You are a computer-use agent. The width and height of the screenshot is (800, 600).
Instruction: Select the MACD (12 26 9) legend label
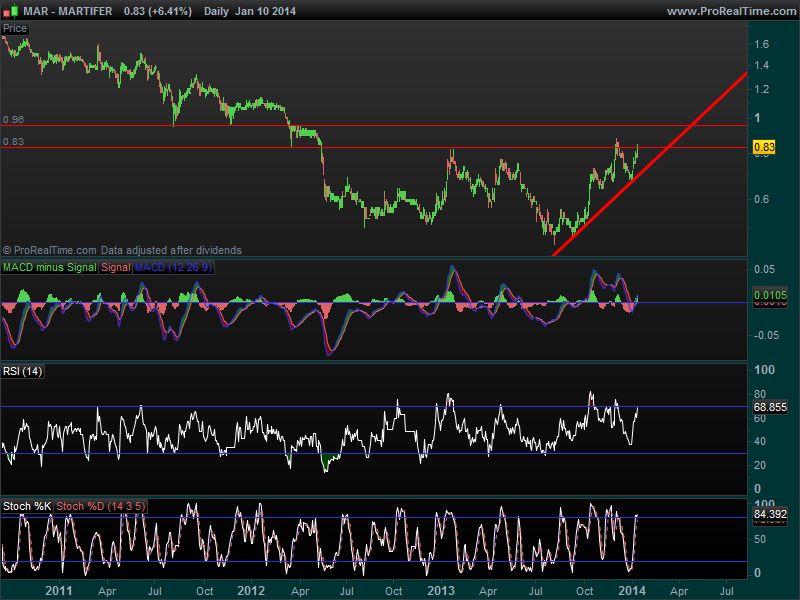[x=173, y=267]
